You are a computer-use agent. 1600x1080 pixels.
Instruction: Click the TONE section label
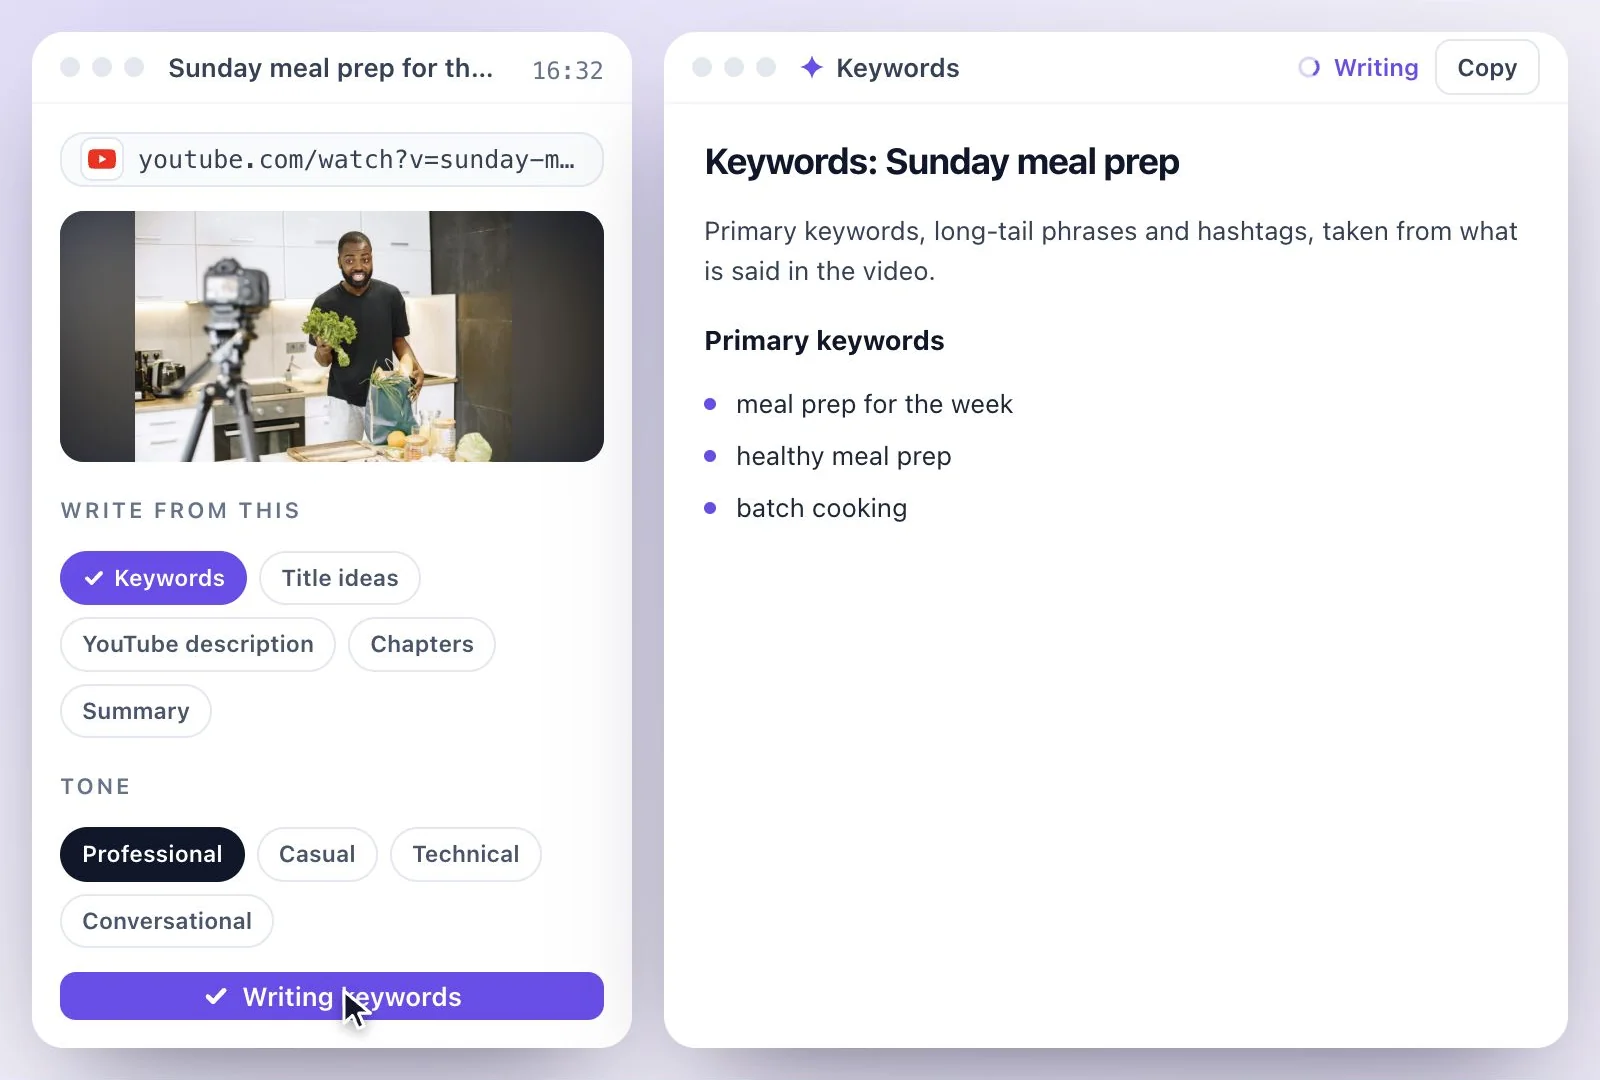tap(95, 786)
